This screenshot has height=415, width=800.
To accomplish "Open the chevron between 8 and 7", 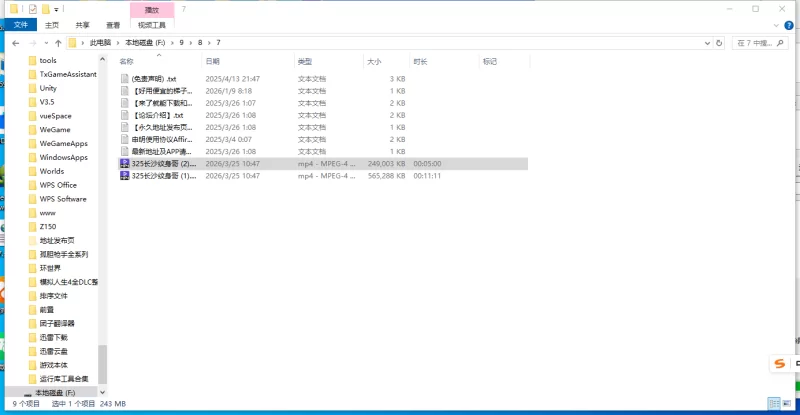I will pos(209,43).
